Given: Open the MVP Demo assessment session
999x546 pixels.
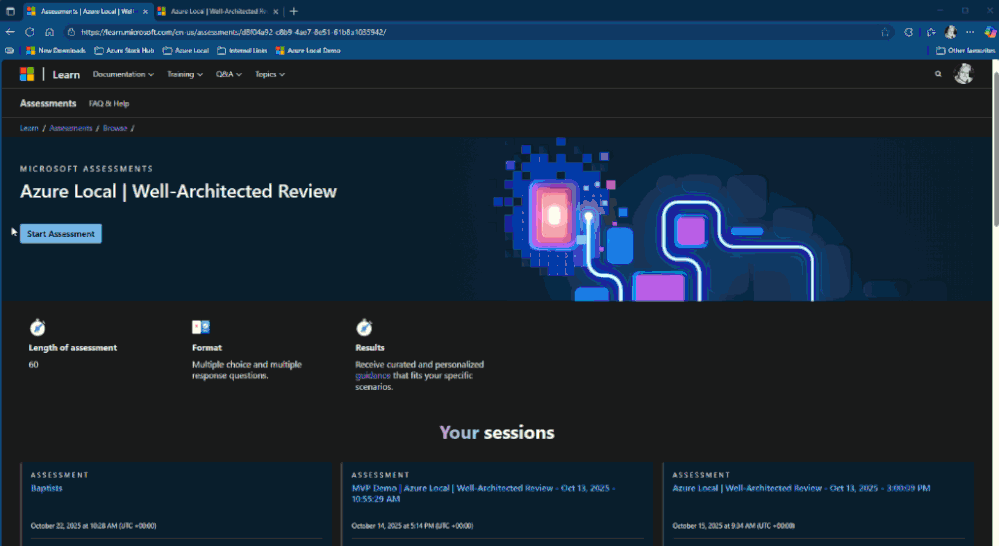Looking at the screenshot, I should (483, 494).
